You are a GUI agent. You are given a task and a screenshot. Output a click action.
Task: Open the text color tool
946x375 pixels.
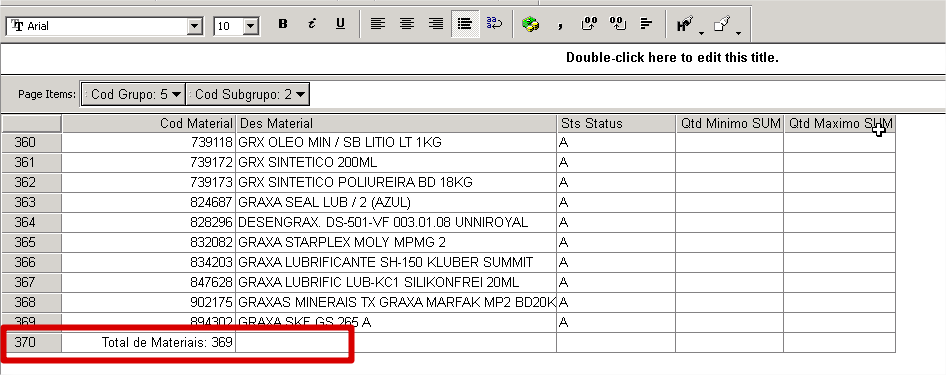[684, 24]
